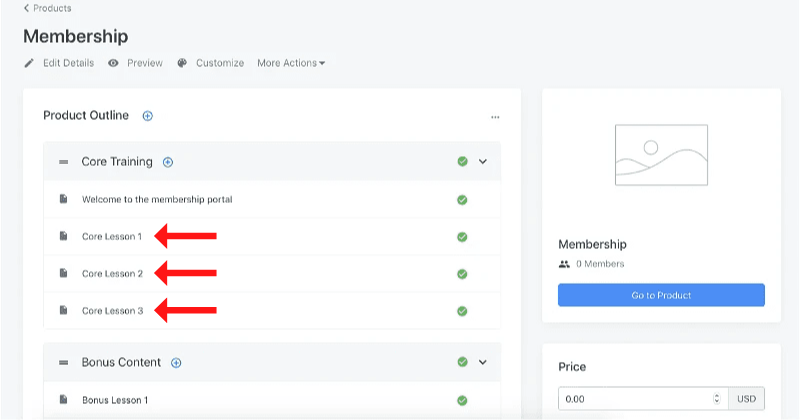Open the Core Lesson 2 post
Image resolution: width=800 pixels, height=420 pixels.
click(x=112, y=274)
